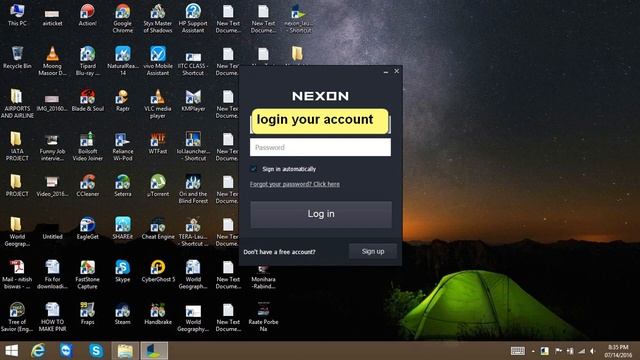Open Skype from the taskbar
This screenshot has width=640, height=360.
(x=96, y=351)
